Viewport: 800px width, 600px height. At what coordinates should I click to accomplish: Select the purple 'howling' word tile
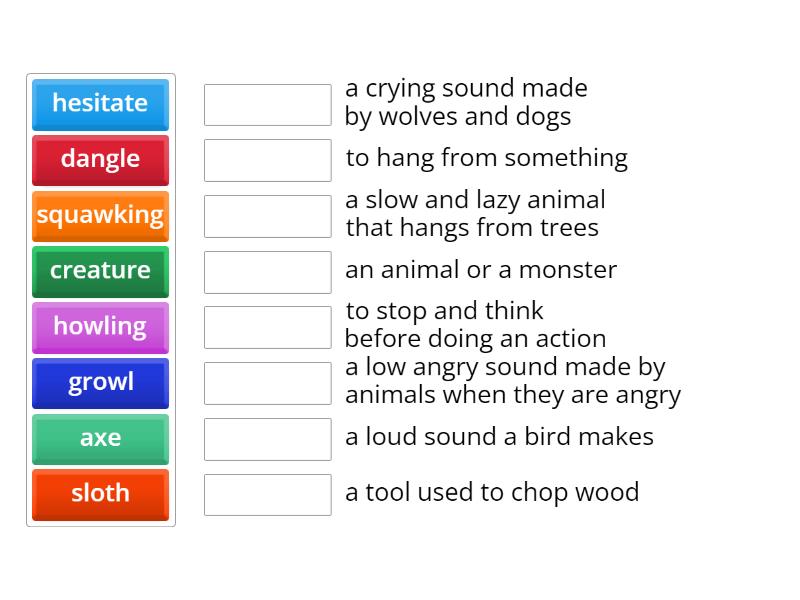pos(100,327)
